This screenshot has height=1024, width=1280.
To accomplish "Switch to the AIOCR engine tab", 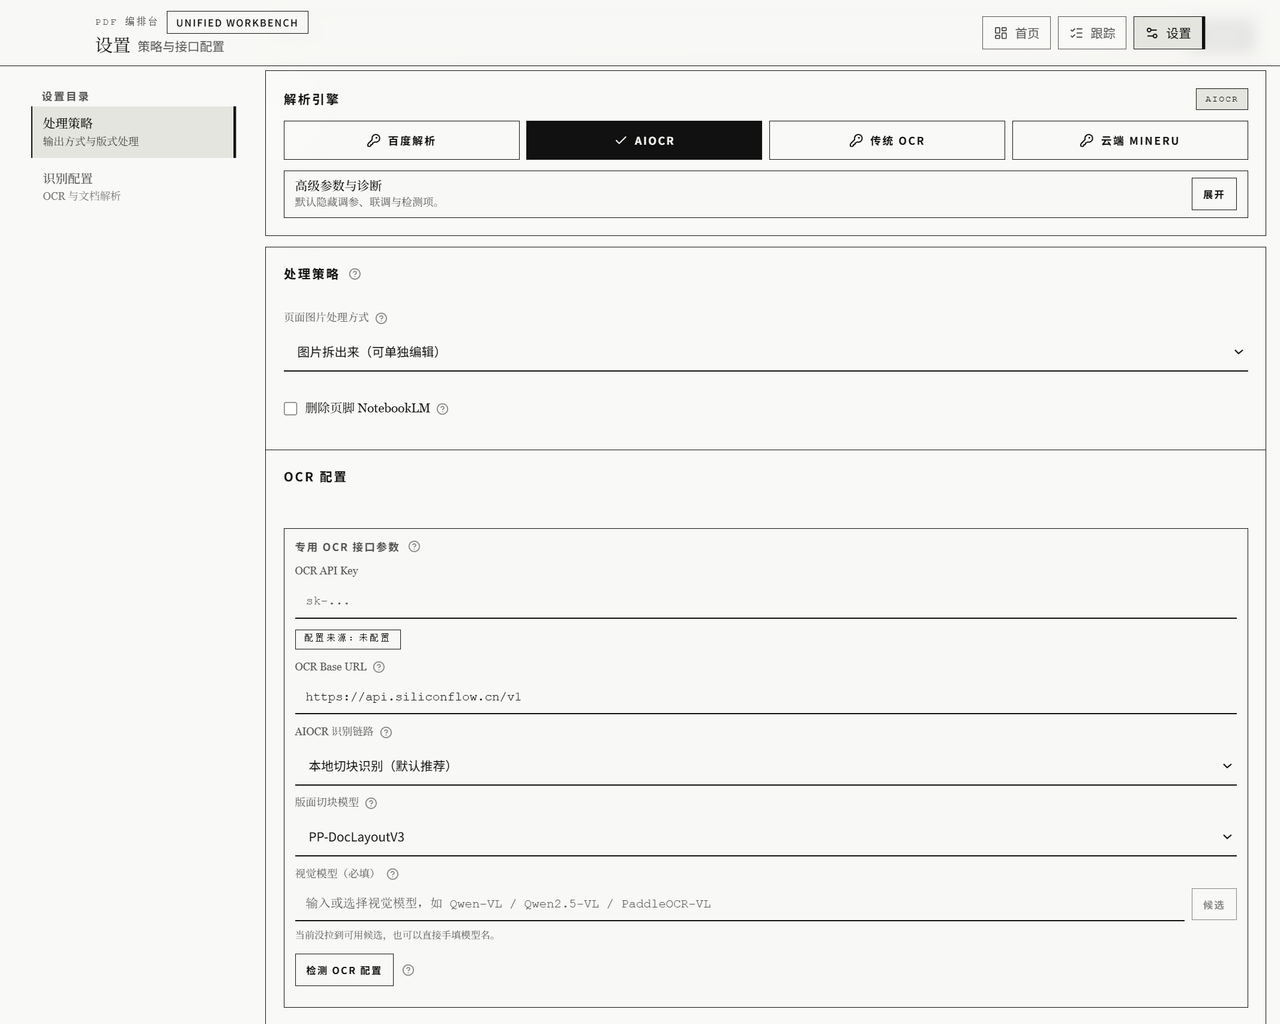I will (x=644, y=140).
